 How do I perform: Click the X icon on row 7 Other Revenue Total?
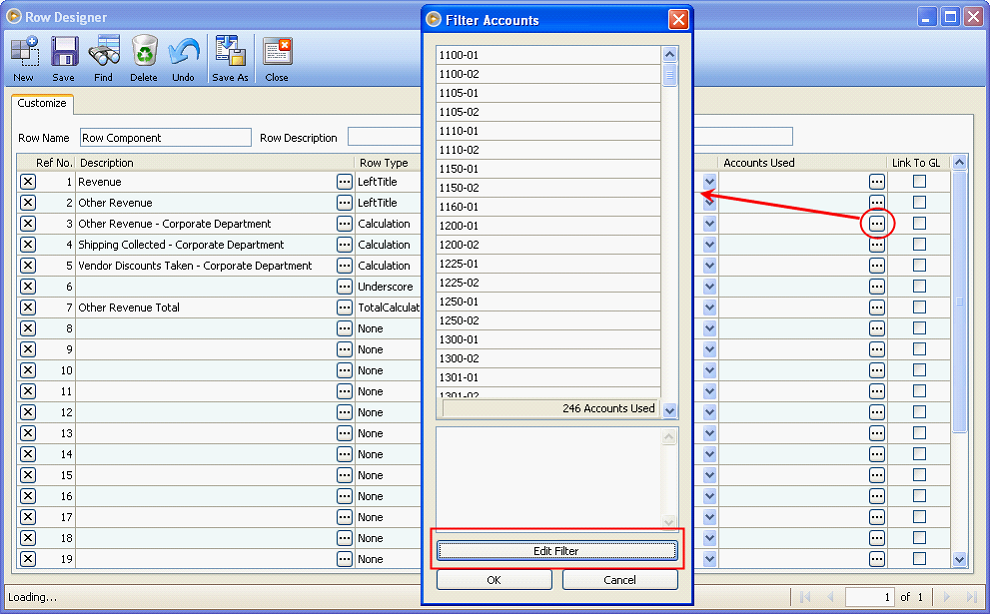(x=28, y=308)
